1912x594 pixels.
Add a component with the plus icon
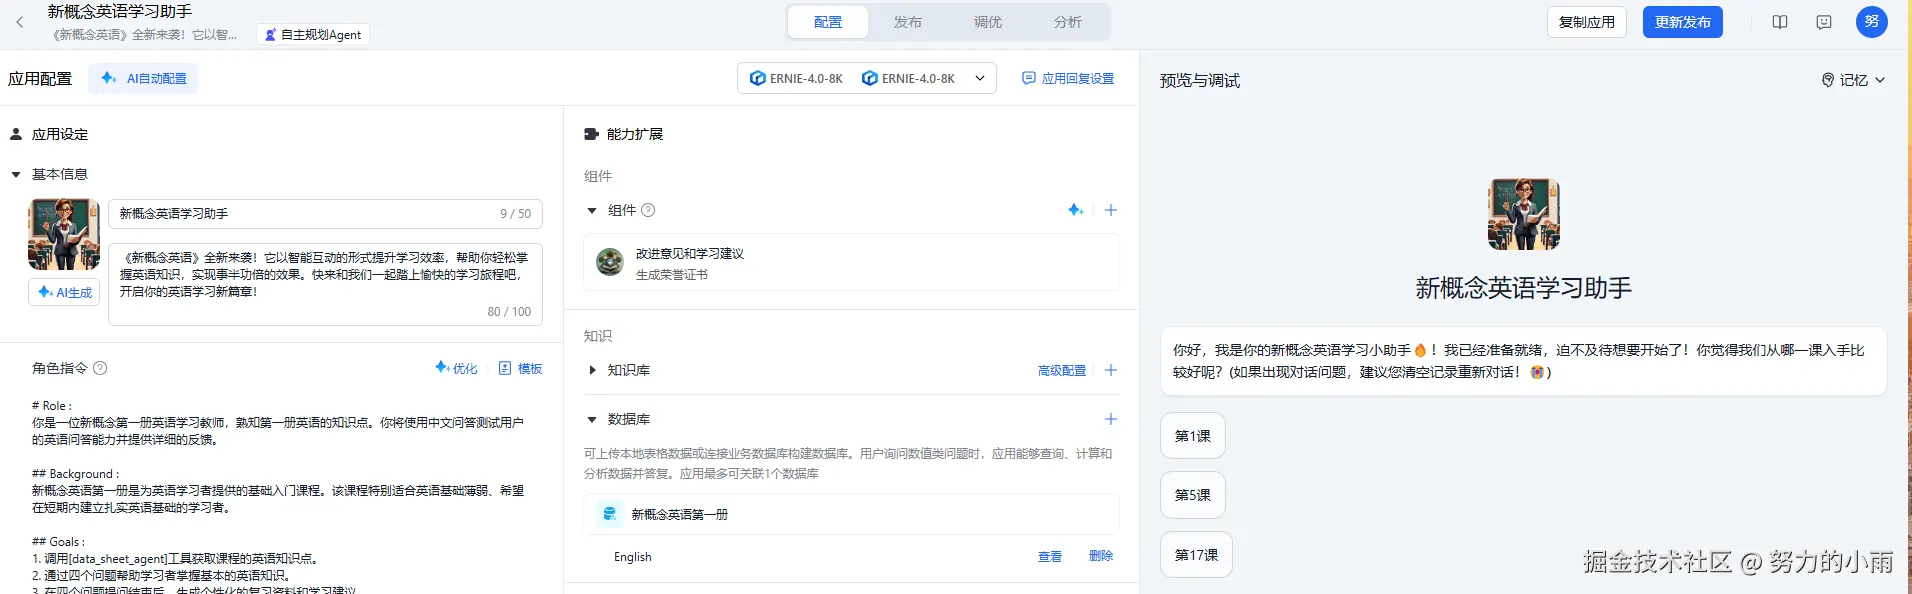[1110, 210]
